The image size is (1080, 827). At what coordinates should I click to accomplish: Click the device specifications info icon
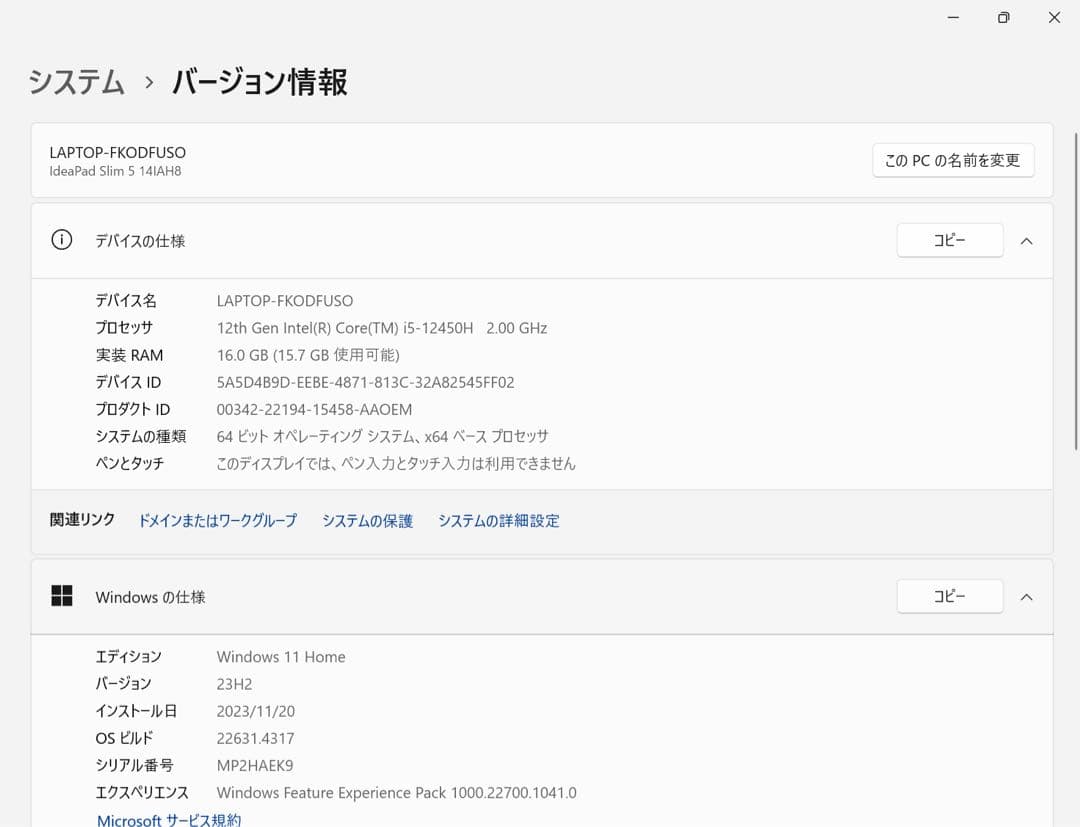[x=61, y=240]
